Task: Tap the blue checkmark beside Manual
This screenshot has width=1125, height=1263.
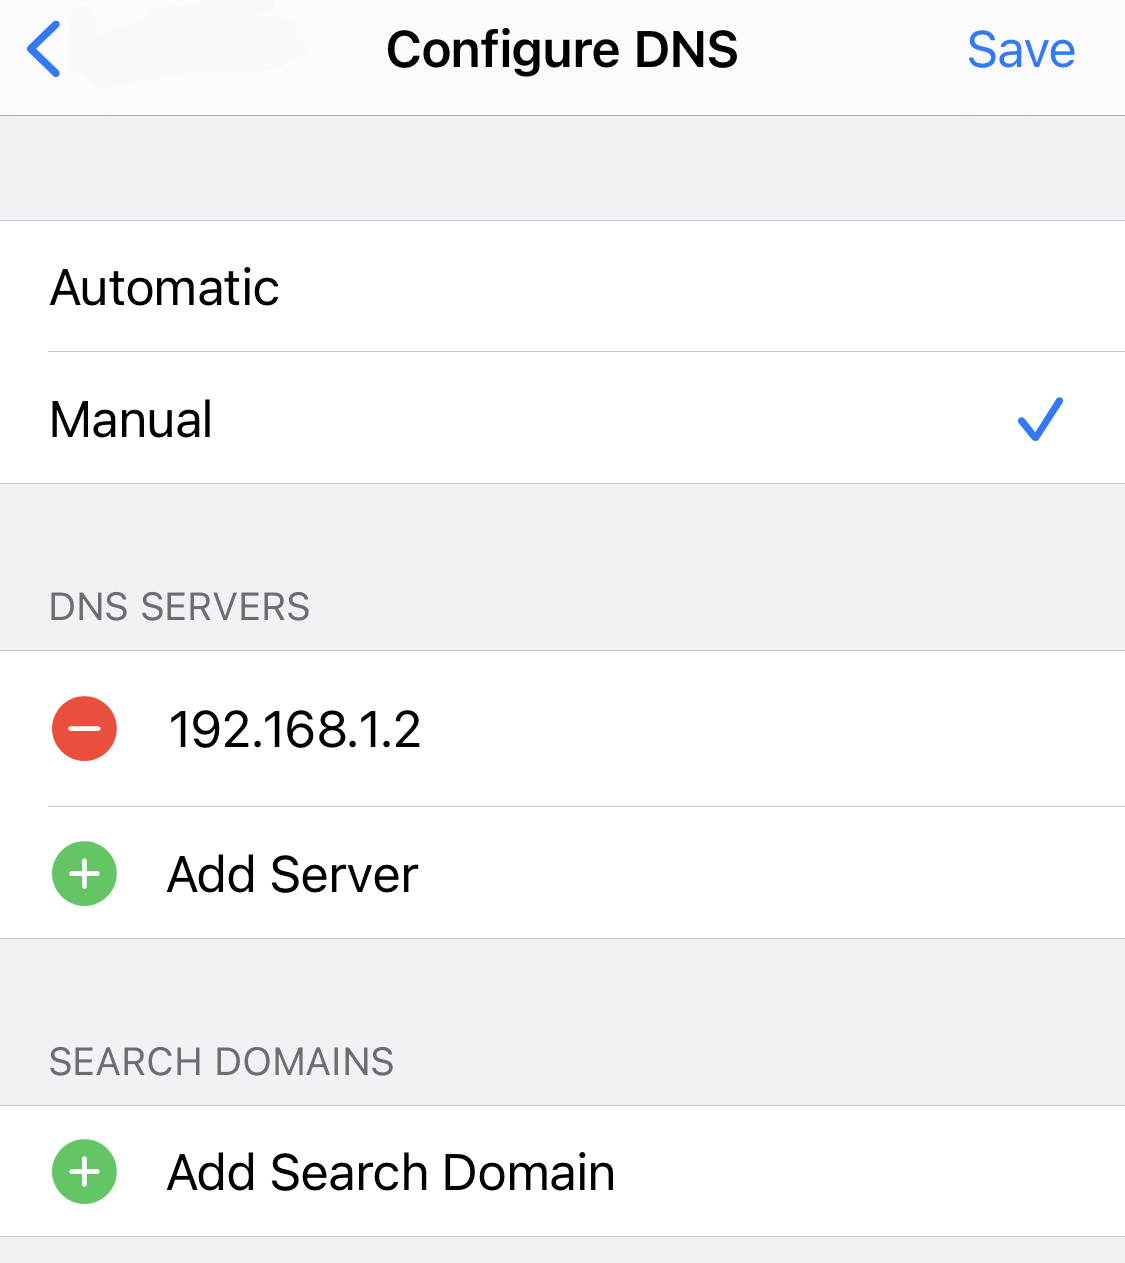Action: coord(1040,419)
